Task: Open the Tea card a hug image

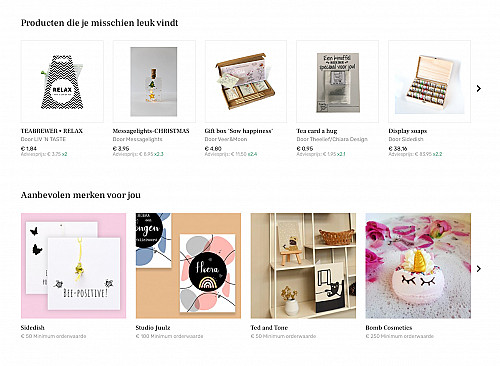Action: [338, 81]
